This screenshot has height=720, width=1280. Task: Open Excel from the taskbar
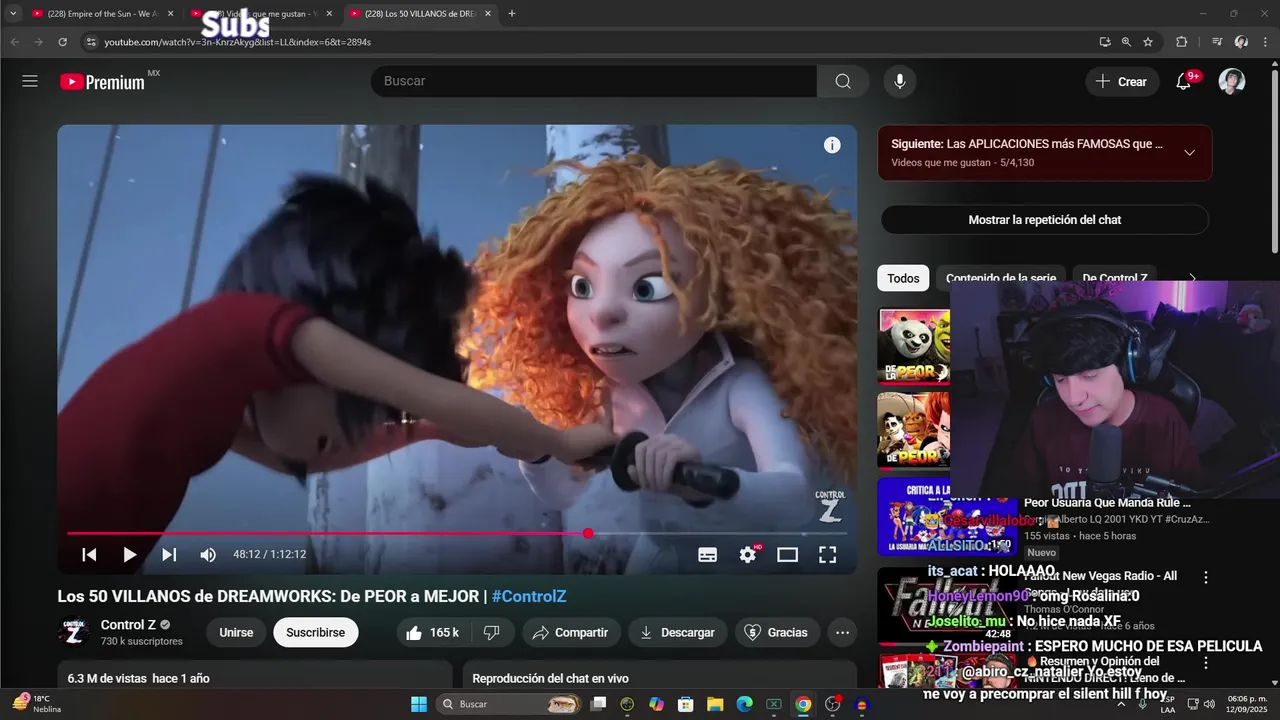tap(773, 704)
